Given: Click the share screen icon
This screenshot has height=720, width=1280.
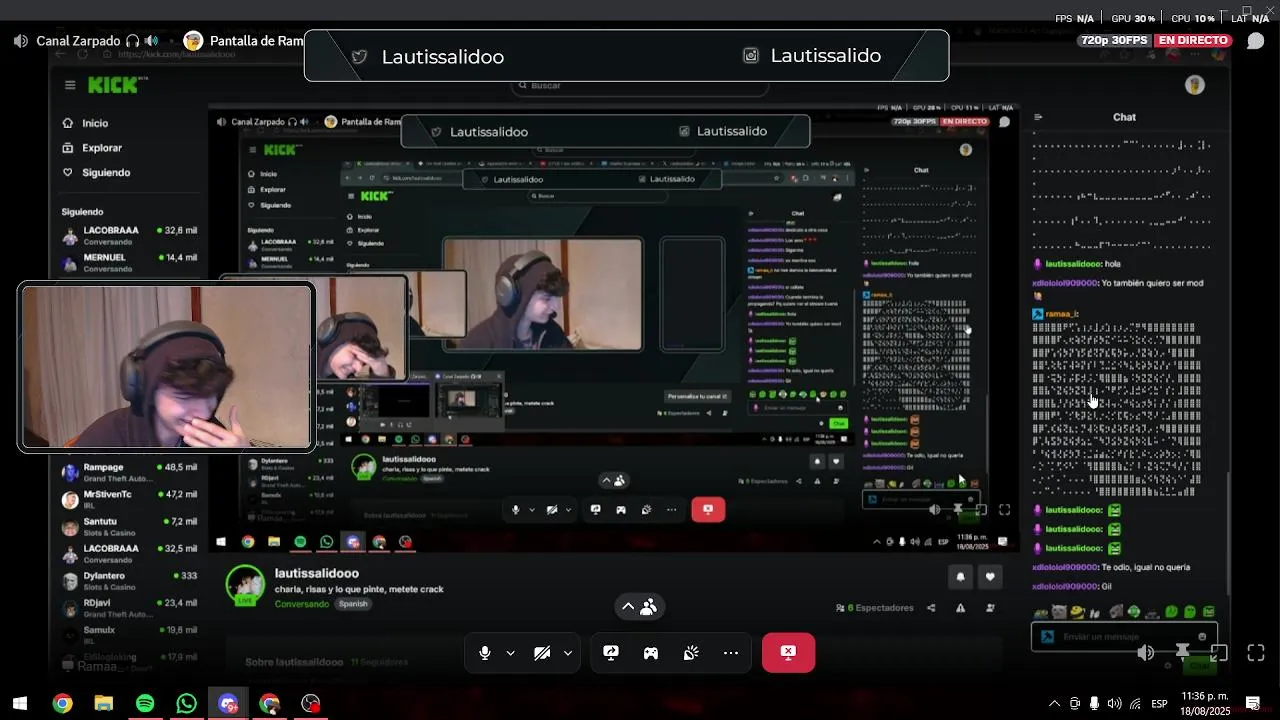Looking at the screenshot, I should click(x=611, y=653).
